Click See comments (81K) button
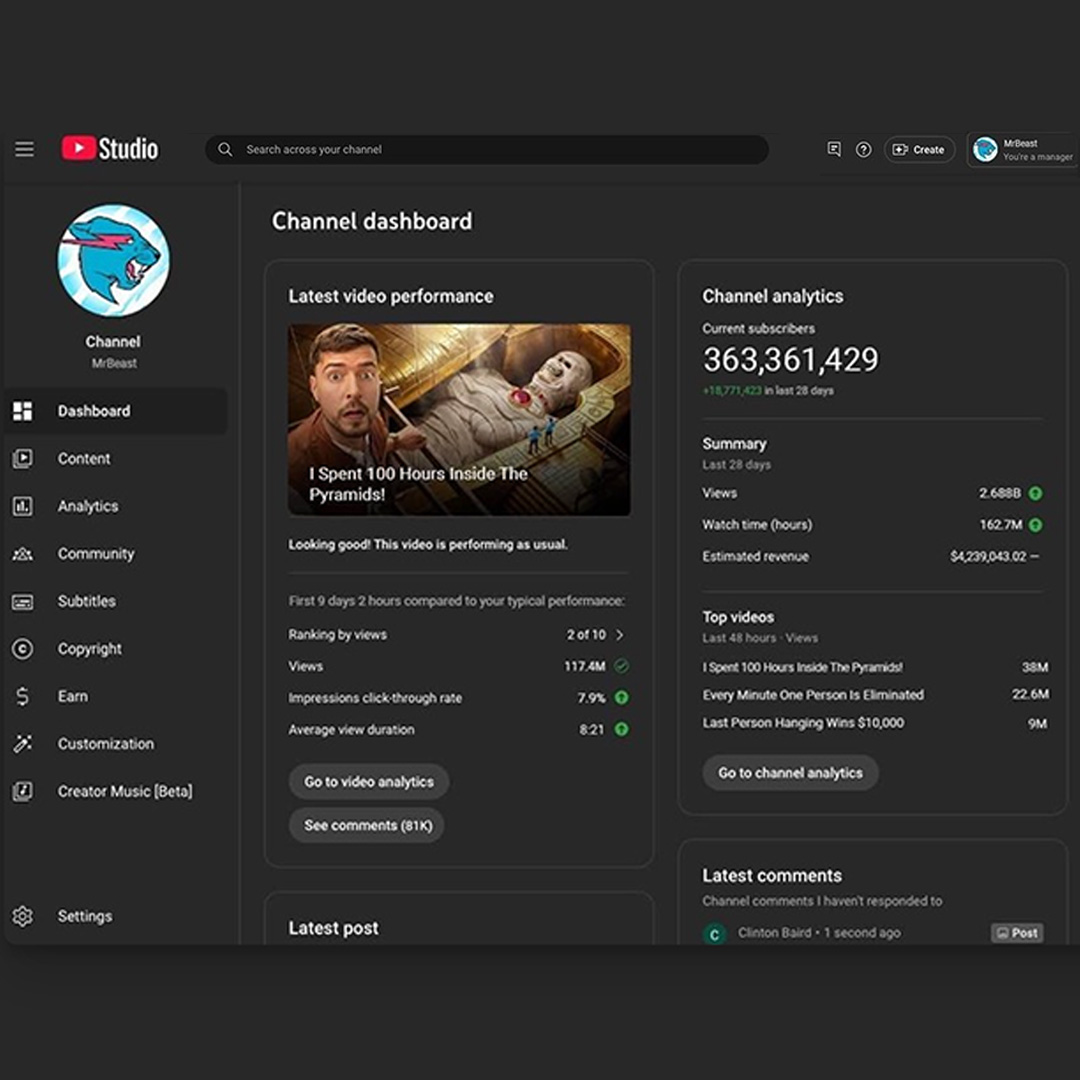 pos(367,825)
